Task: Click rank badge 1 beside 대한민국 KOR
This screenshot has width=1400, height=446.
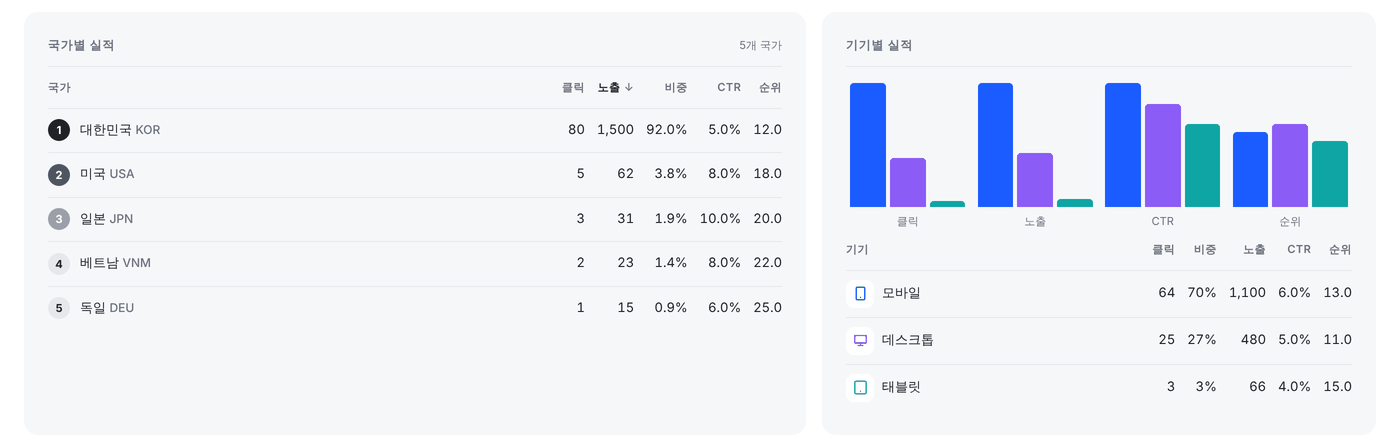Action: tap(59, 130)
